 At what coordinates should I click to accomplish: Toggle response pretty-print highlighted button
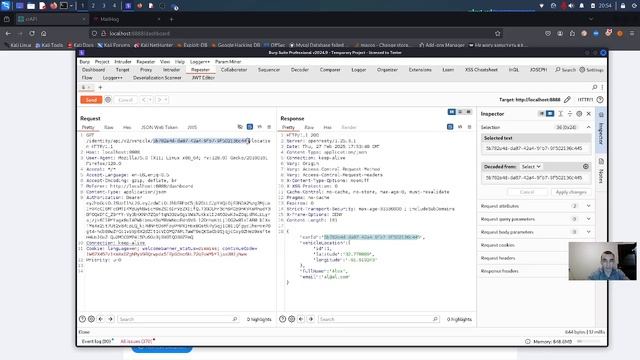[x=450, y=127]
